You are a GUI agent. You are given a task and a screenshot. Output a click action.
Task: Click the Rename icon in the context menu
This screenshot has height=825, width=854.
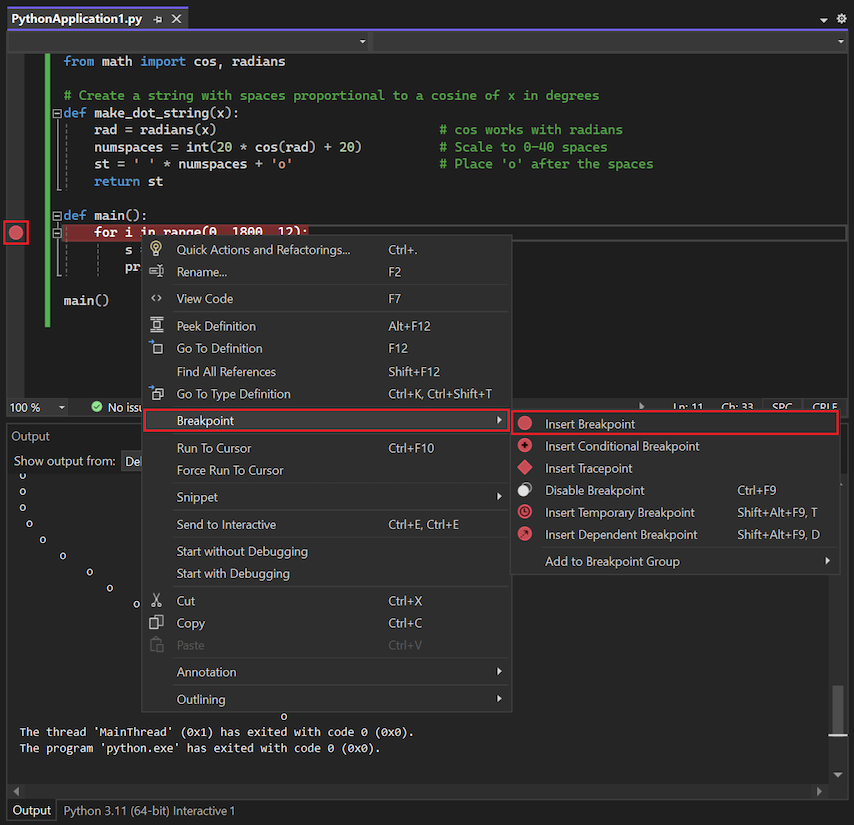(x=157, y=272)
